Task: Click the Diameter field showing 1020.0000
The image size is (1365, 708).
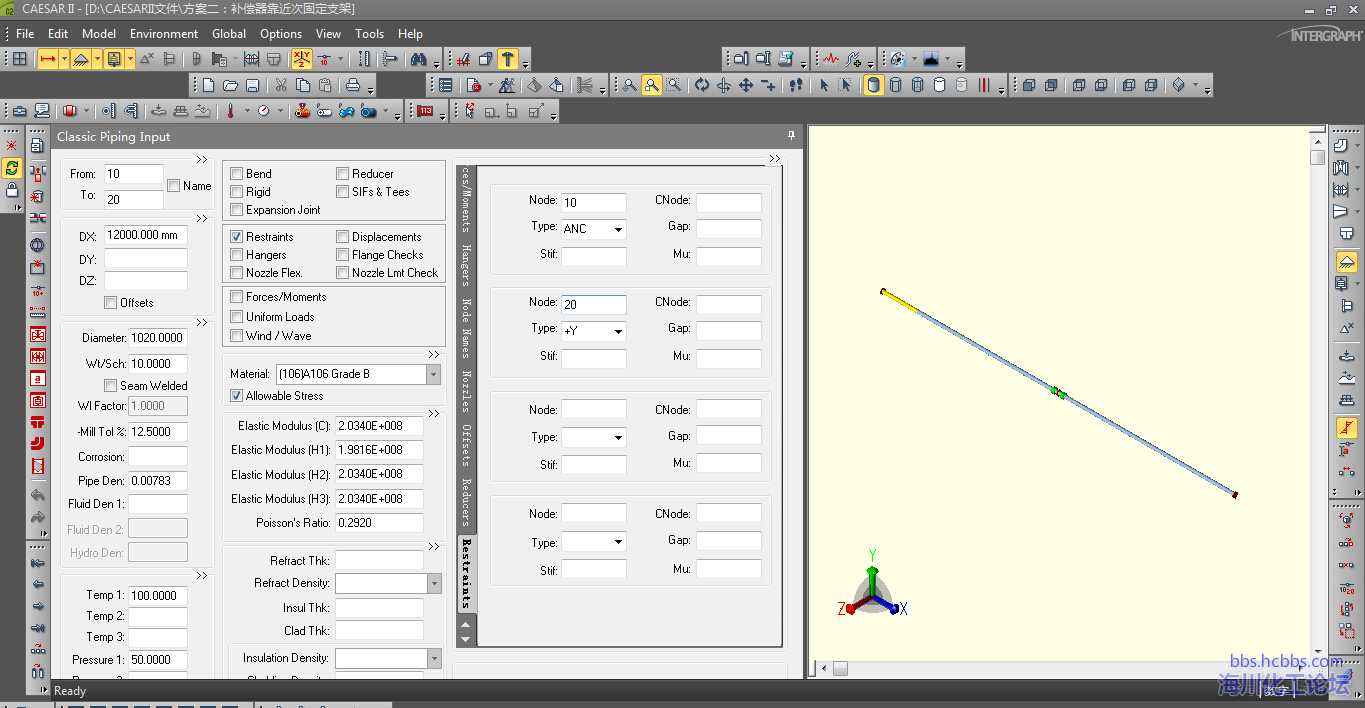Action: (x=158, y=338)
